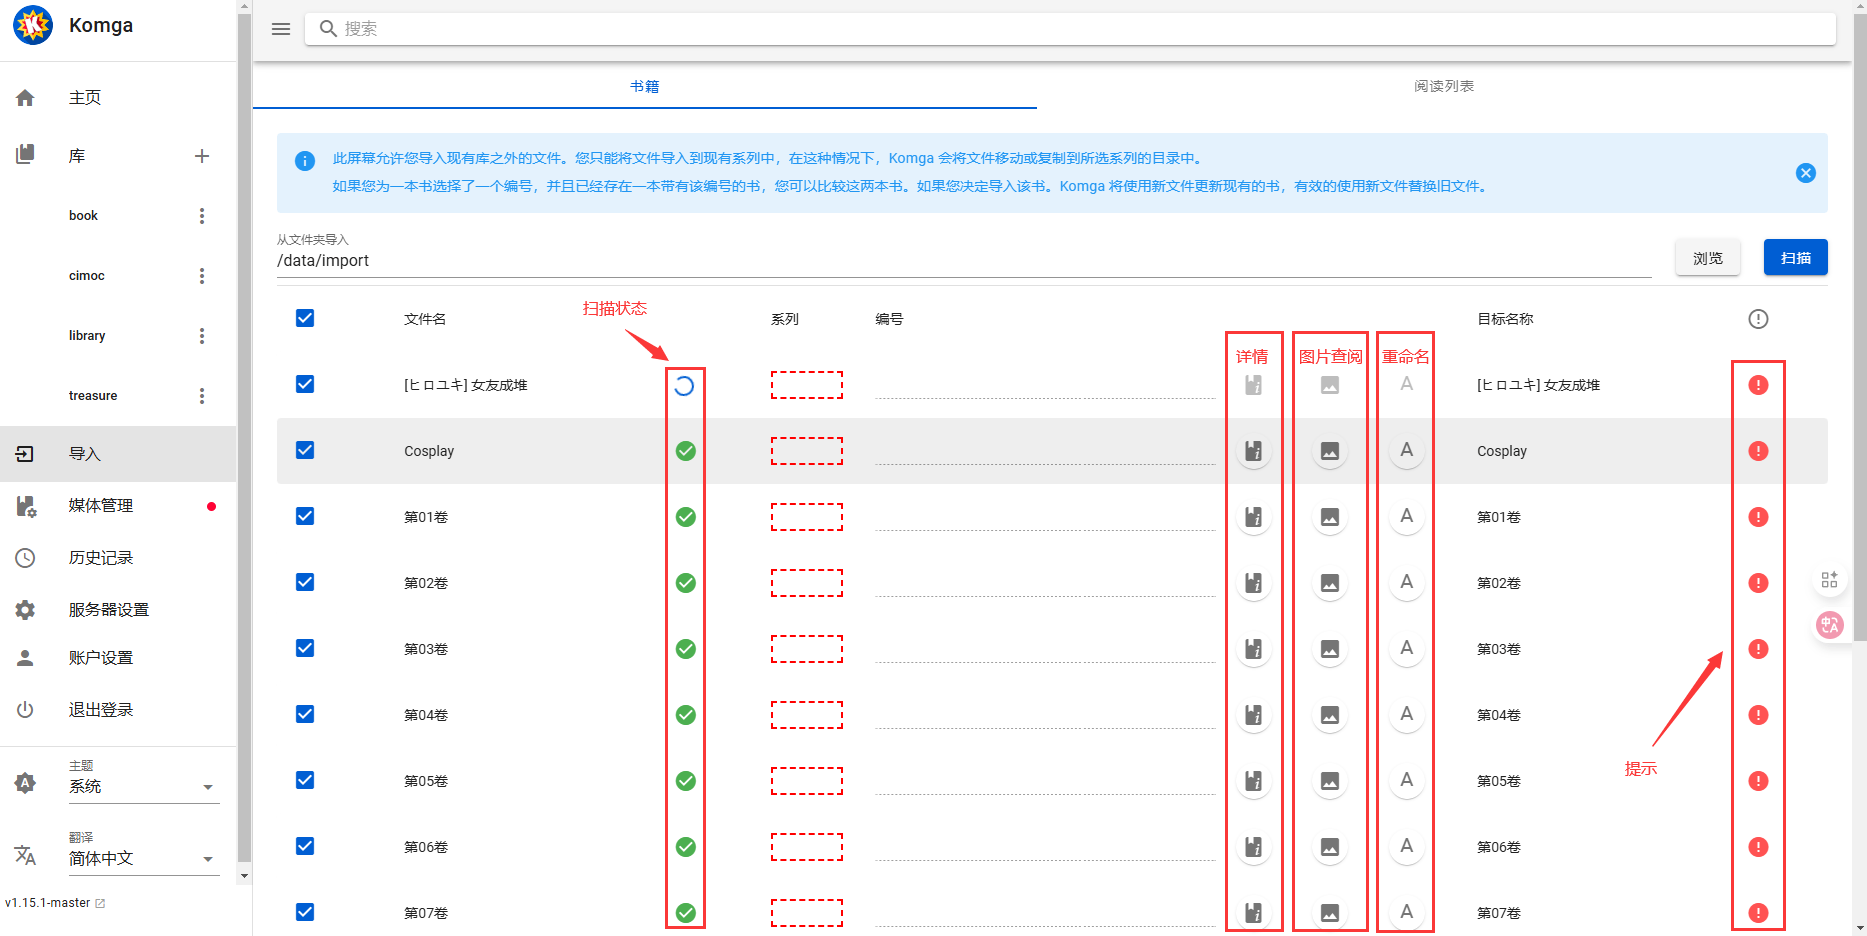Open image viewer for 第06卷 row
This screenshot has height=936, width=1867.
(1329, 847)
